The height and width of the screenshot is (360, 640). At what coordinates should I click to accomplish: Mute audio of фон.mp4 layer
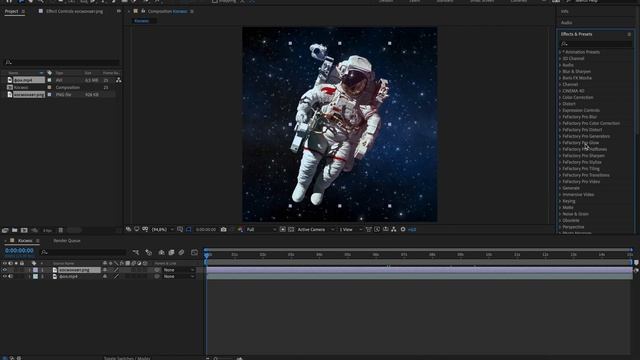[x=11, y=276]
